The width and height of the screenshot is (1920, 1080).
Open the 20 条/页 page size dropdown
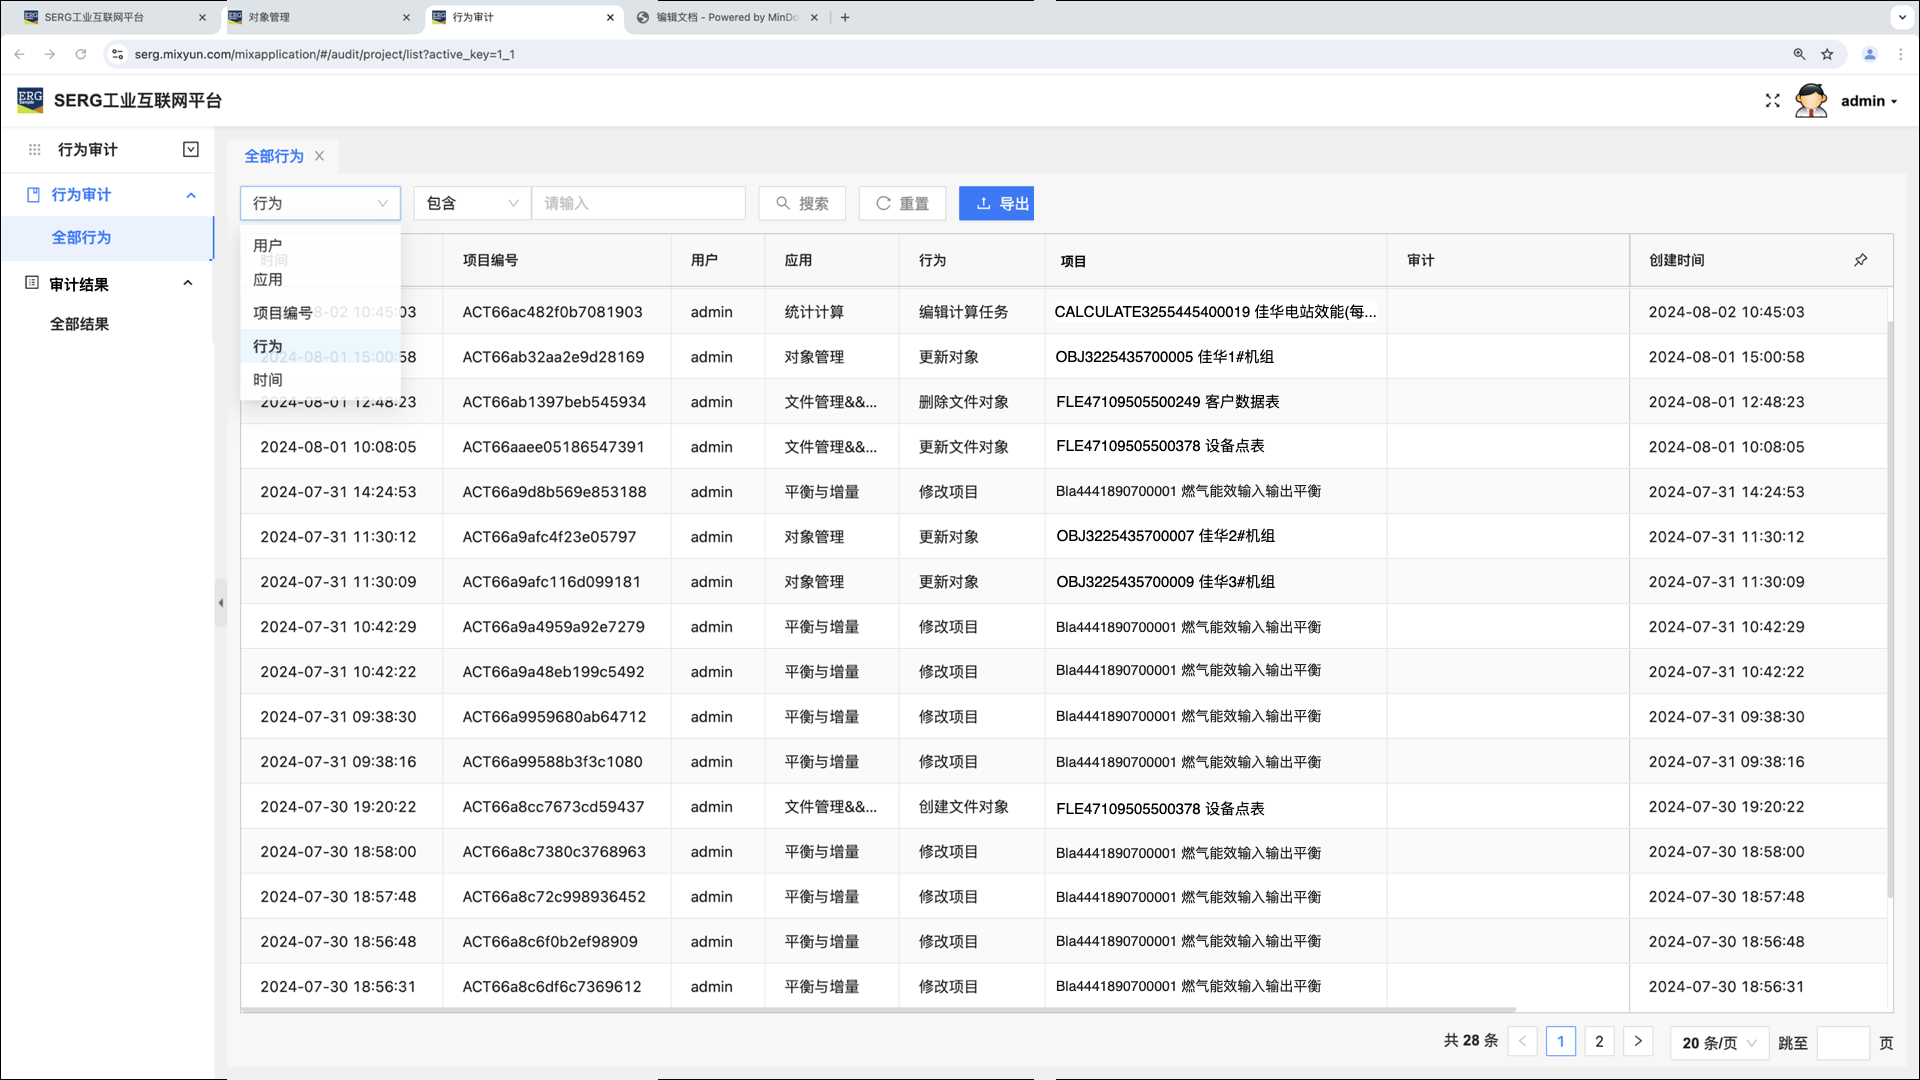(x=1719, y=1043)
